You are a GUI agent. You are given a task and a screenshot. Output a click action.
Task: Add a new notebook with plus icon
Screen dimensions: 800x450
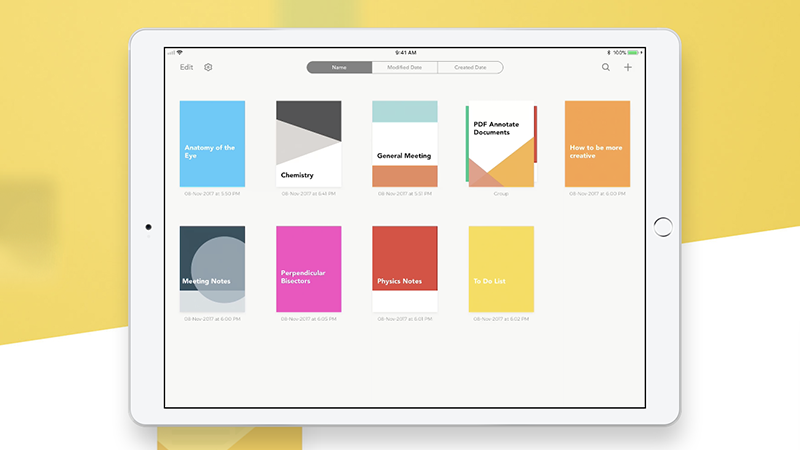[x=628, y=67]
